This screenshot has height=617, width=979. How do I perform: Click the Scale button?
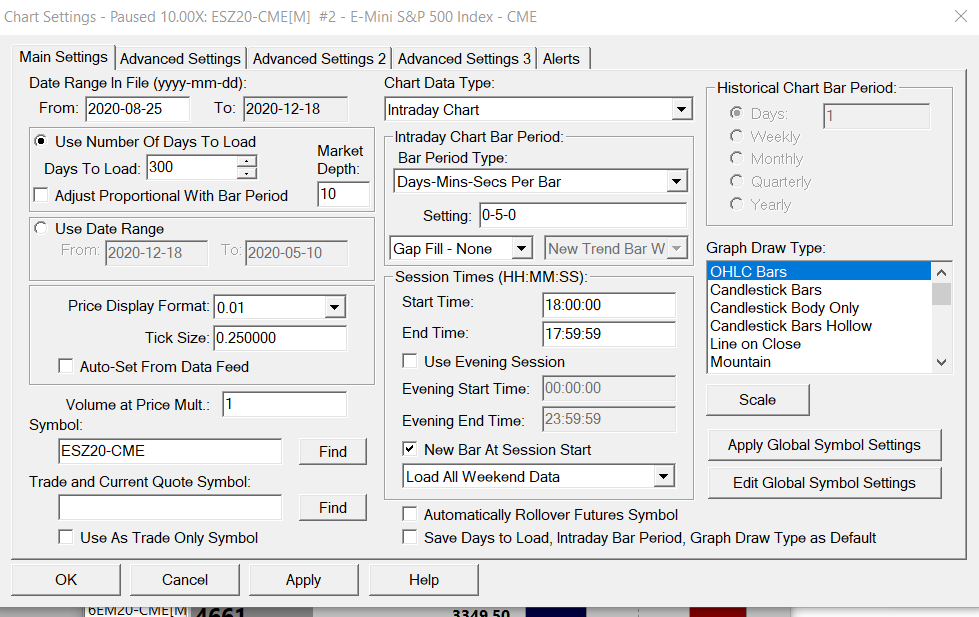(x=758, y=400)
